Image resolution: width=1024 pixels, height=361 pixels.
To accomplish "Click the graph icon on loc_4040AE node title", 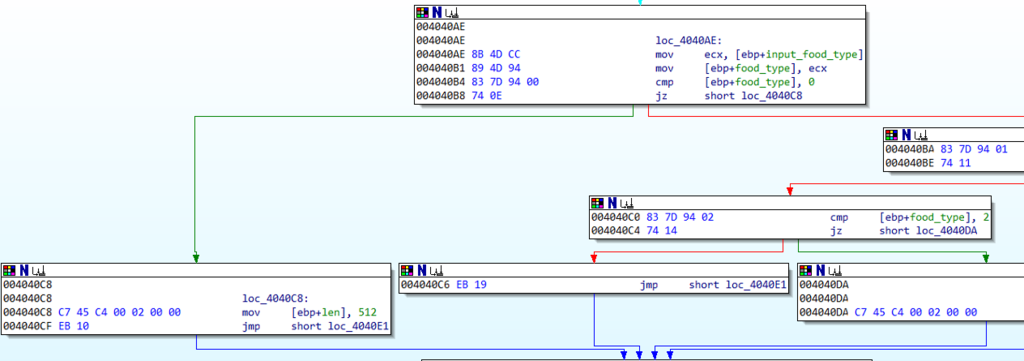I will pyautogui.click(x=451, y=12).
